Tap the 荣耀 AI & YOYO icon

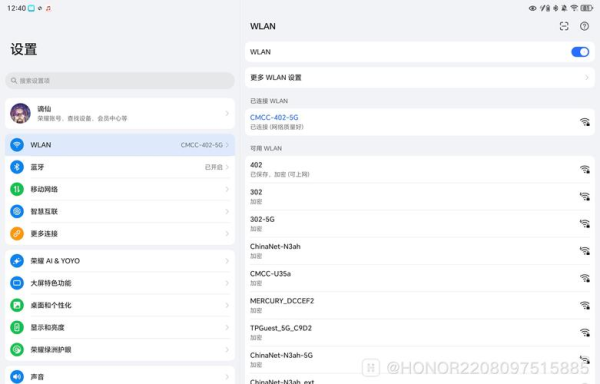[x=17, y=261]
